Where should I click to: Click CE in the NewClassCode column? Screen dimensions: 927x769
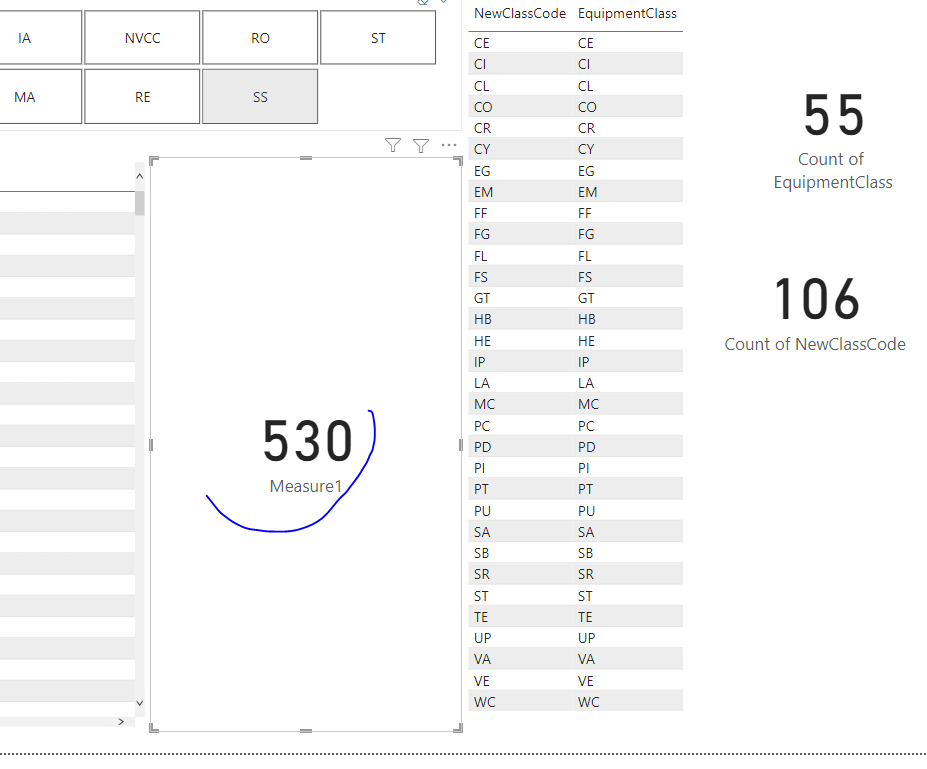click(481, 43)
